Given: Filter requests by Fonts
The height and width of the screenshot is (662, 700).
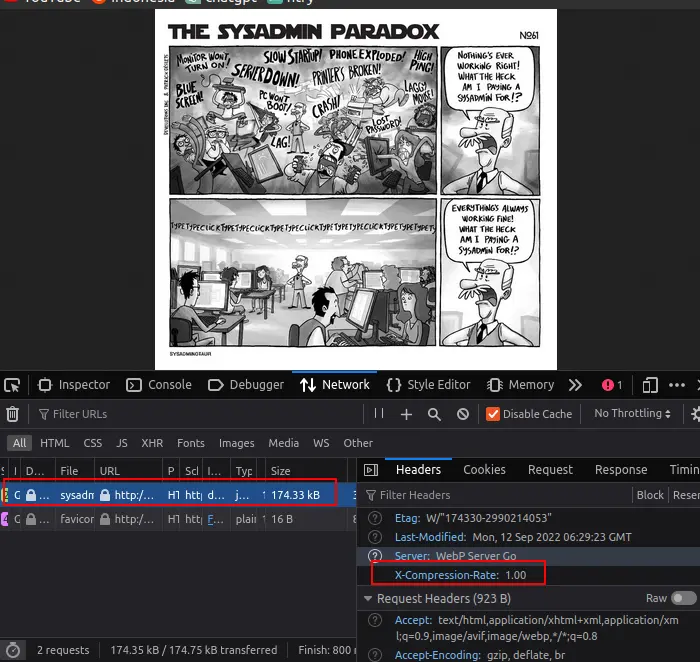Looking at the screenshot, I should click(191, 443).
